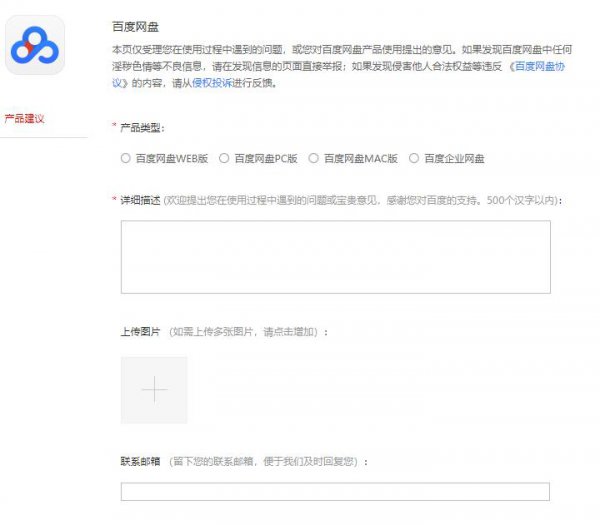Focus the 联系邮箱 input field

pos(335,491)
